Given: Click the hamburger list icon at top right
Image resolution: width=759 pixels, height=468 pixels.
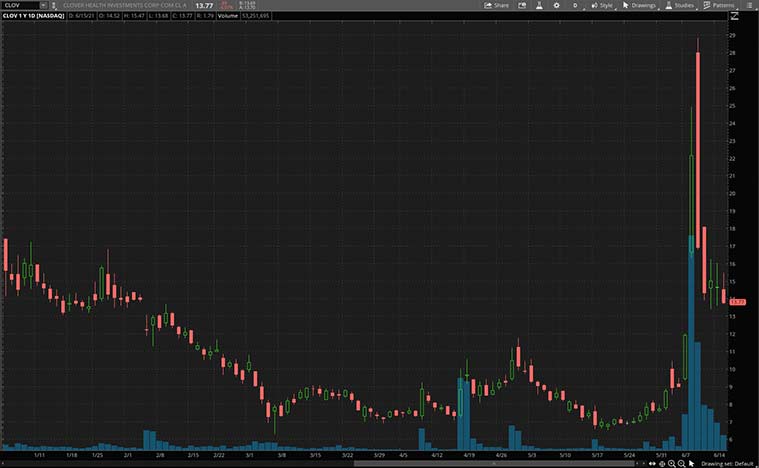Looking at the screenshot, I should (749, 5).
